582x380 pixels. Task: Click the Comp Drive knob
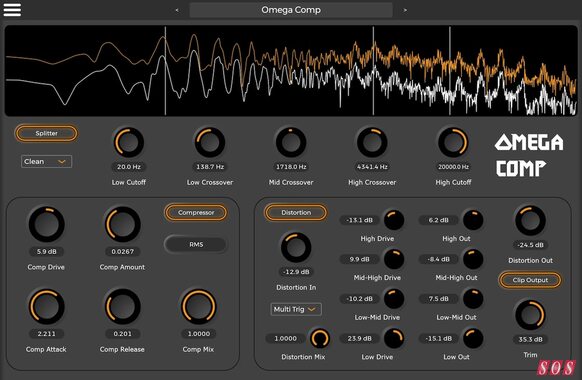pyautogui.click(x=46, y=225)
